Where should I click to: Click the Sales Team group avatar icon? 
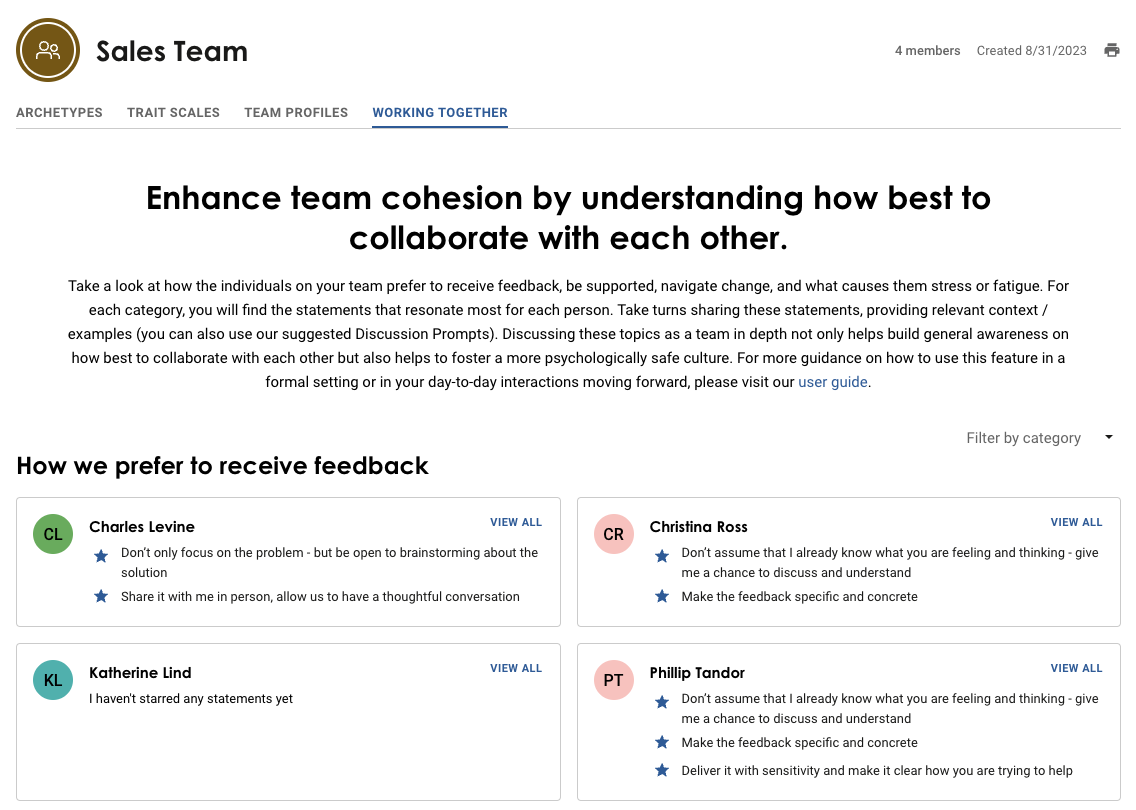coord(47,50)
